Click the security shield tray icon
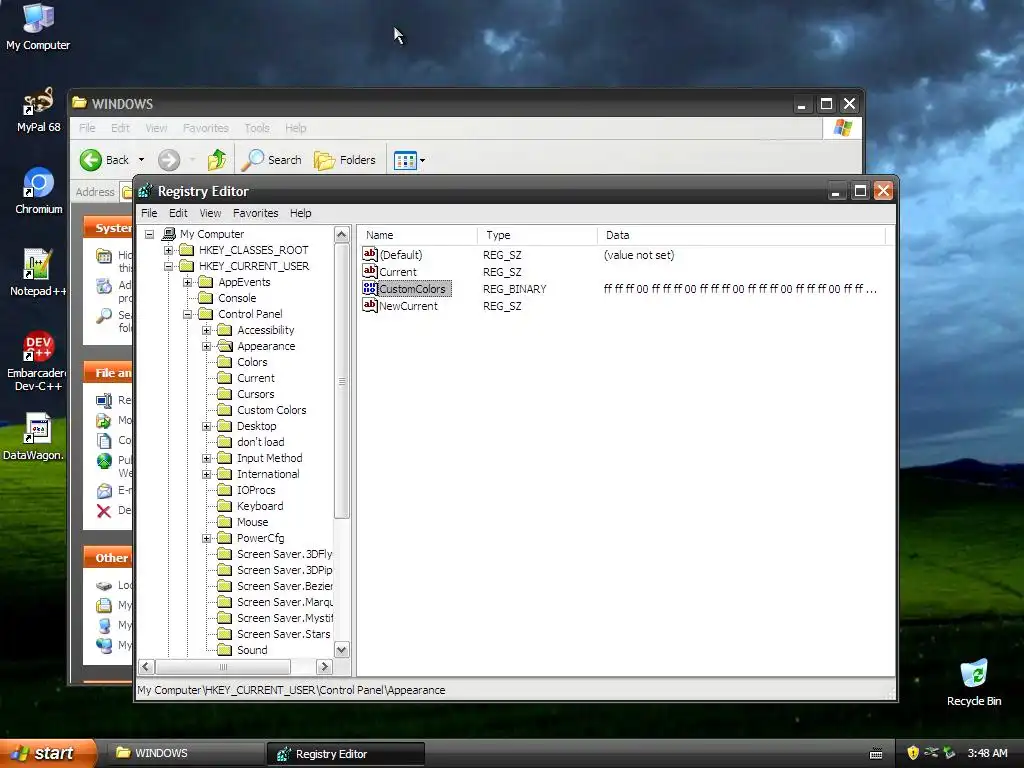This screenshot has height=768, width=1024. pyautogui.click(x=913, y=753)
